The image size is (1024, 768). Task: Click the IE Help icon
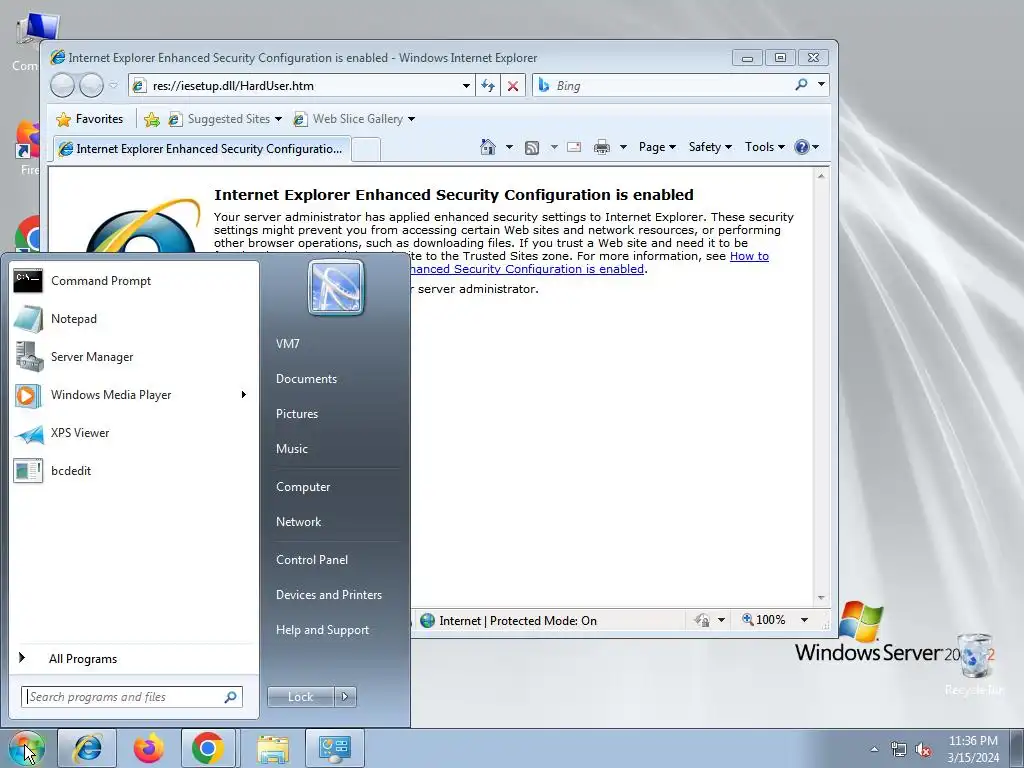[802, 147]
